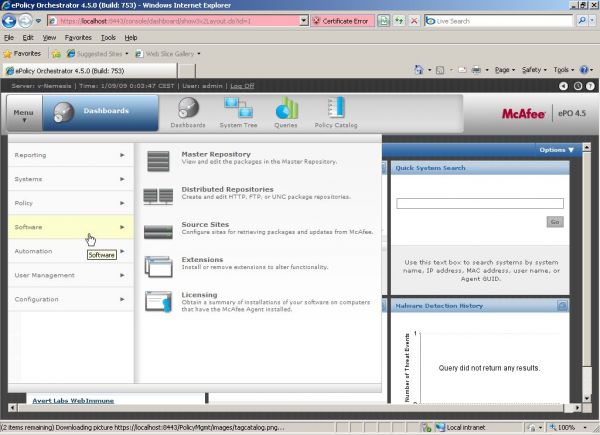
Task: Expand the Automation submenu
Action: (71, 251)
